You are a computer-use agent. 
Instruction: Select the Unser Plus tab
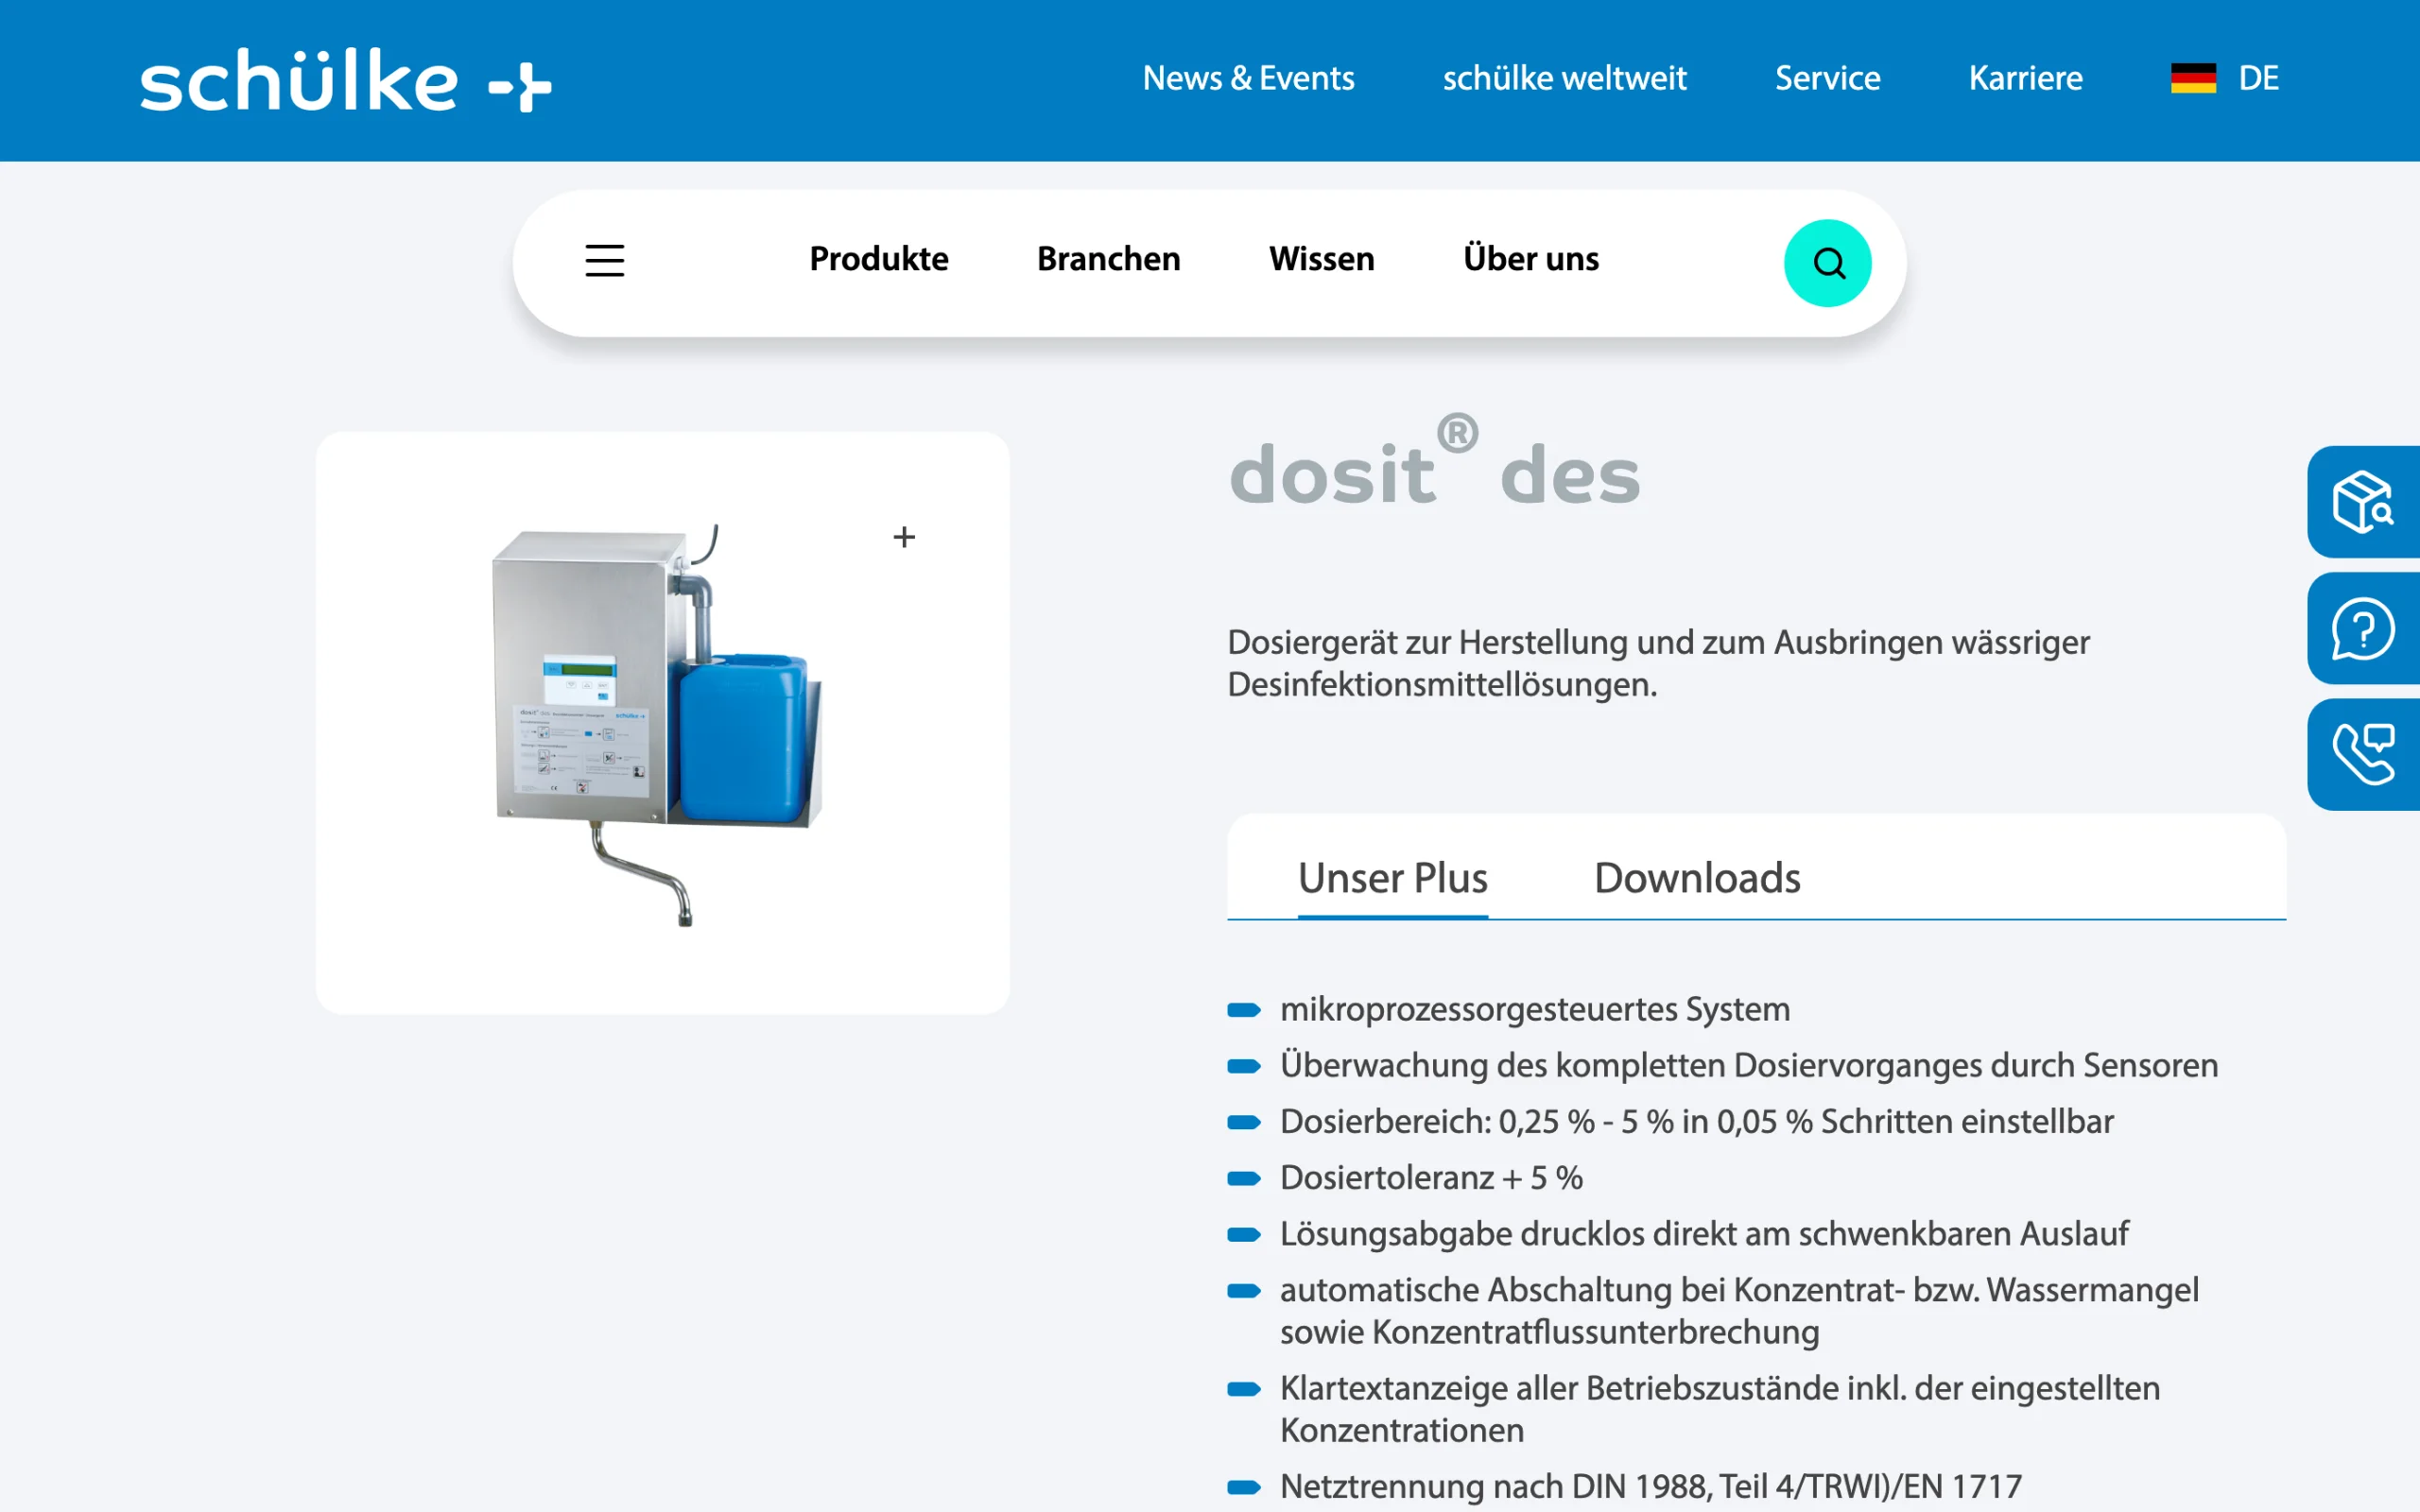click(x=1392, y=878)
